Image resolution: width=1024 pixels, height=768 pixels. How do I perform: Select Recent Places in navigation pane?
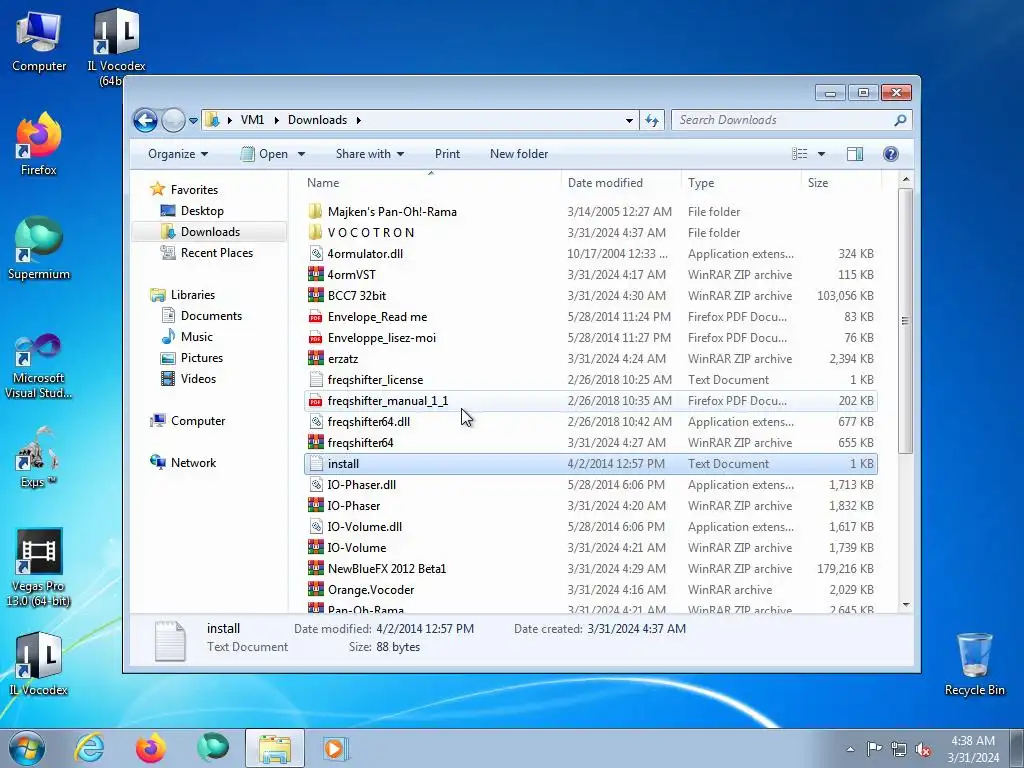coord(216,253)
